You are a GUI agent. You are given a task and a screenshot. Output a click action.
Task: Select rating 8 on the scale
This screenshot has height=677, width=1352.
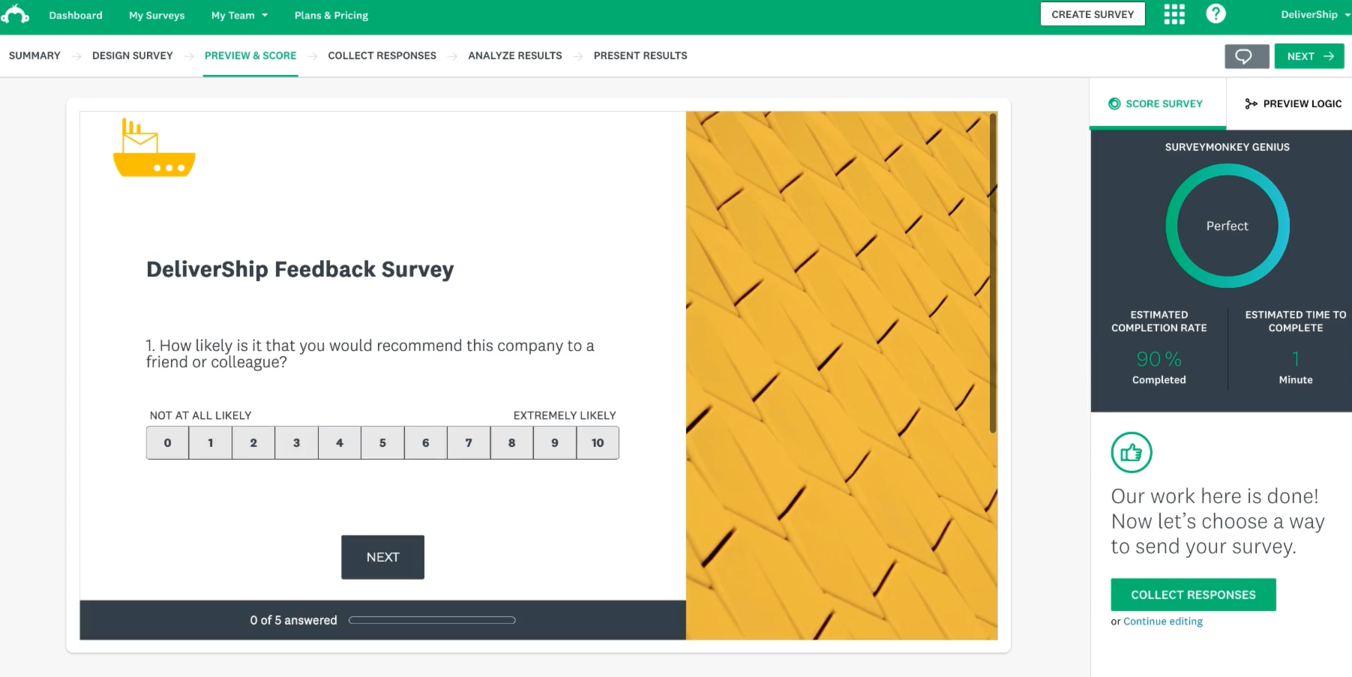pyautogui.click(x=512, y=443)
